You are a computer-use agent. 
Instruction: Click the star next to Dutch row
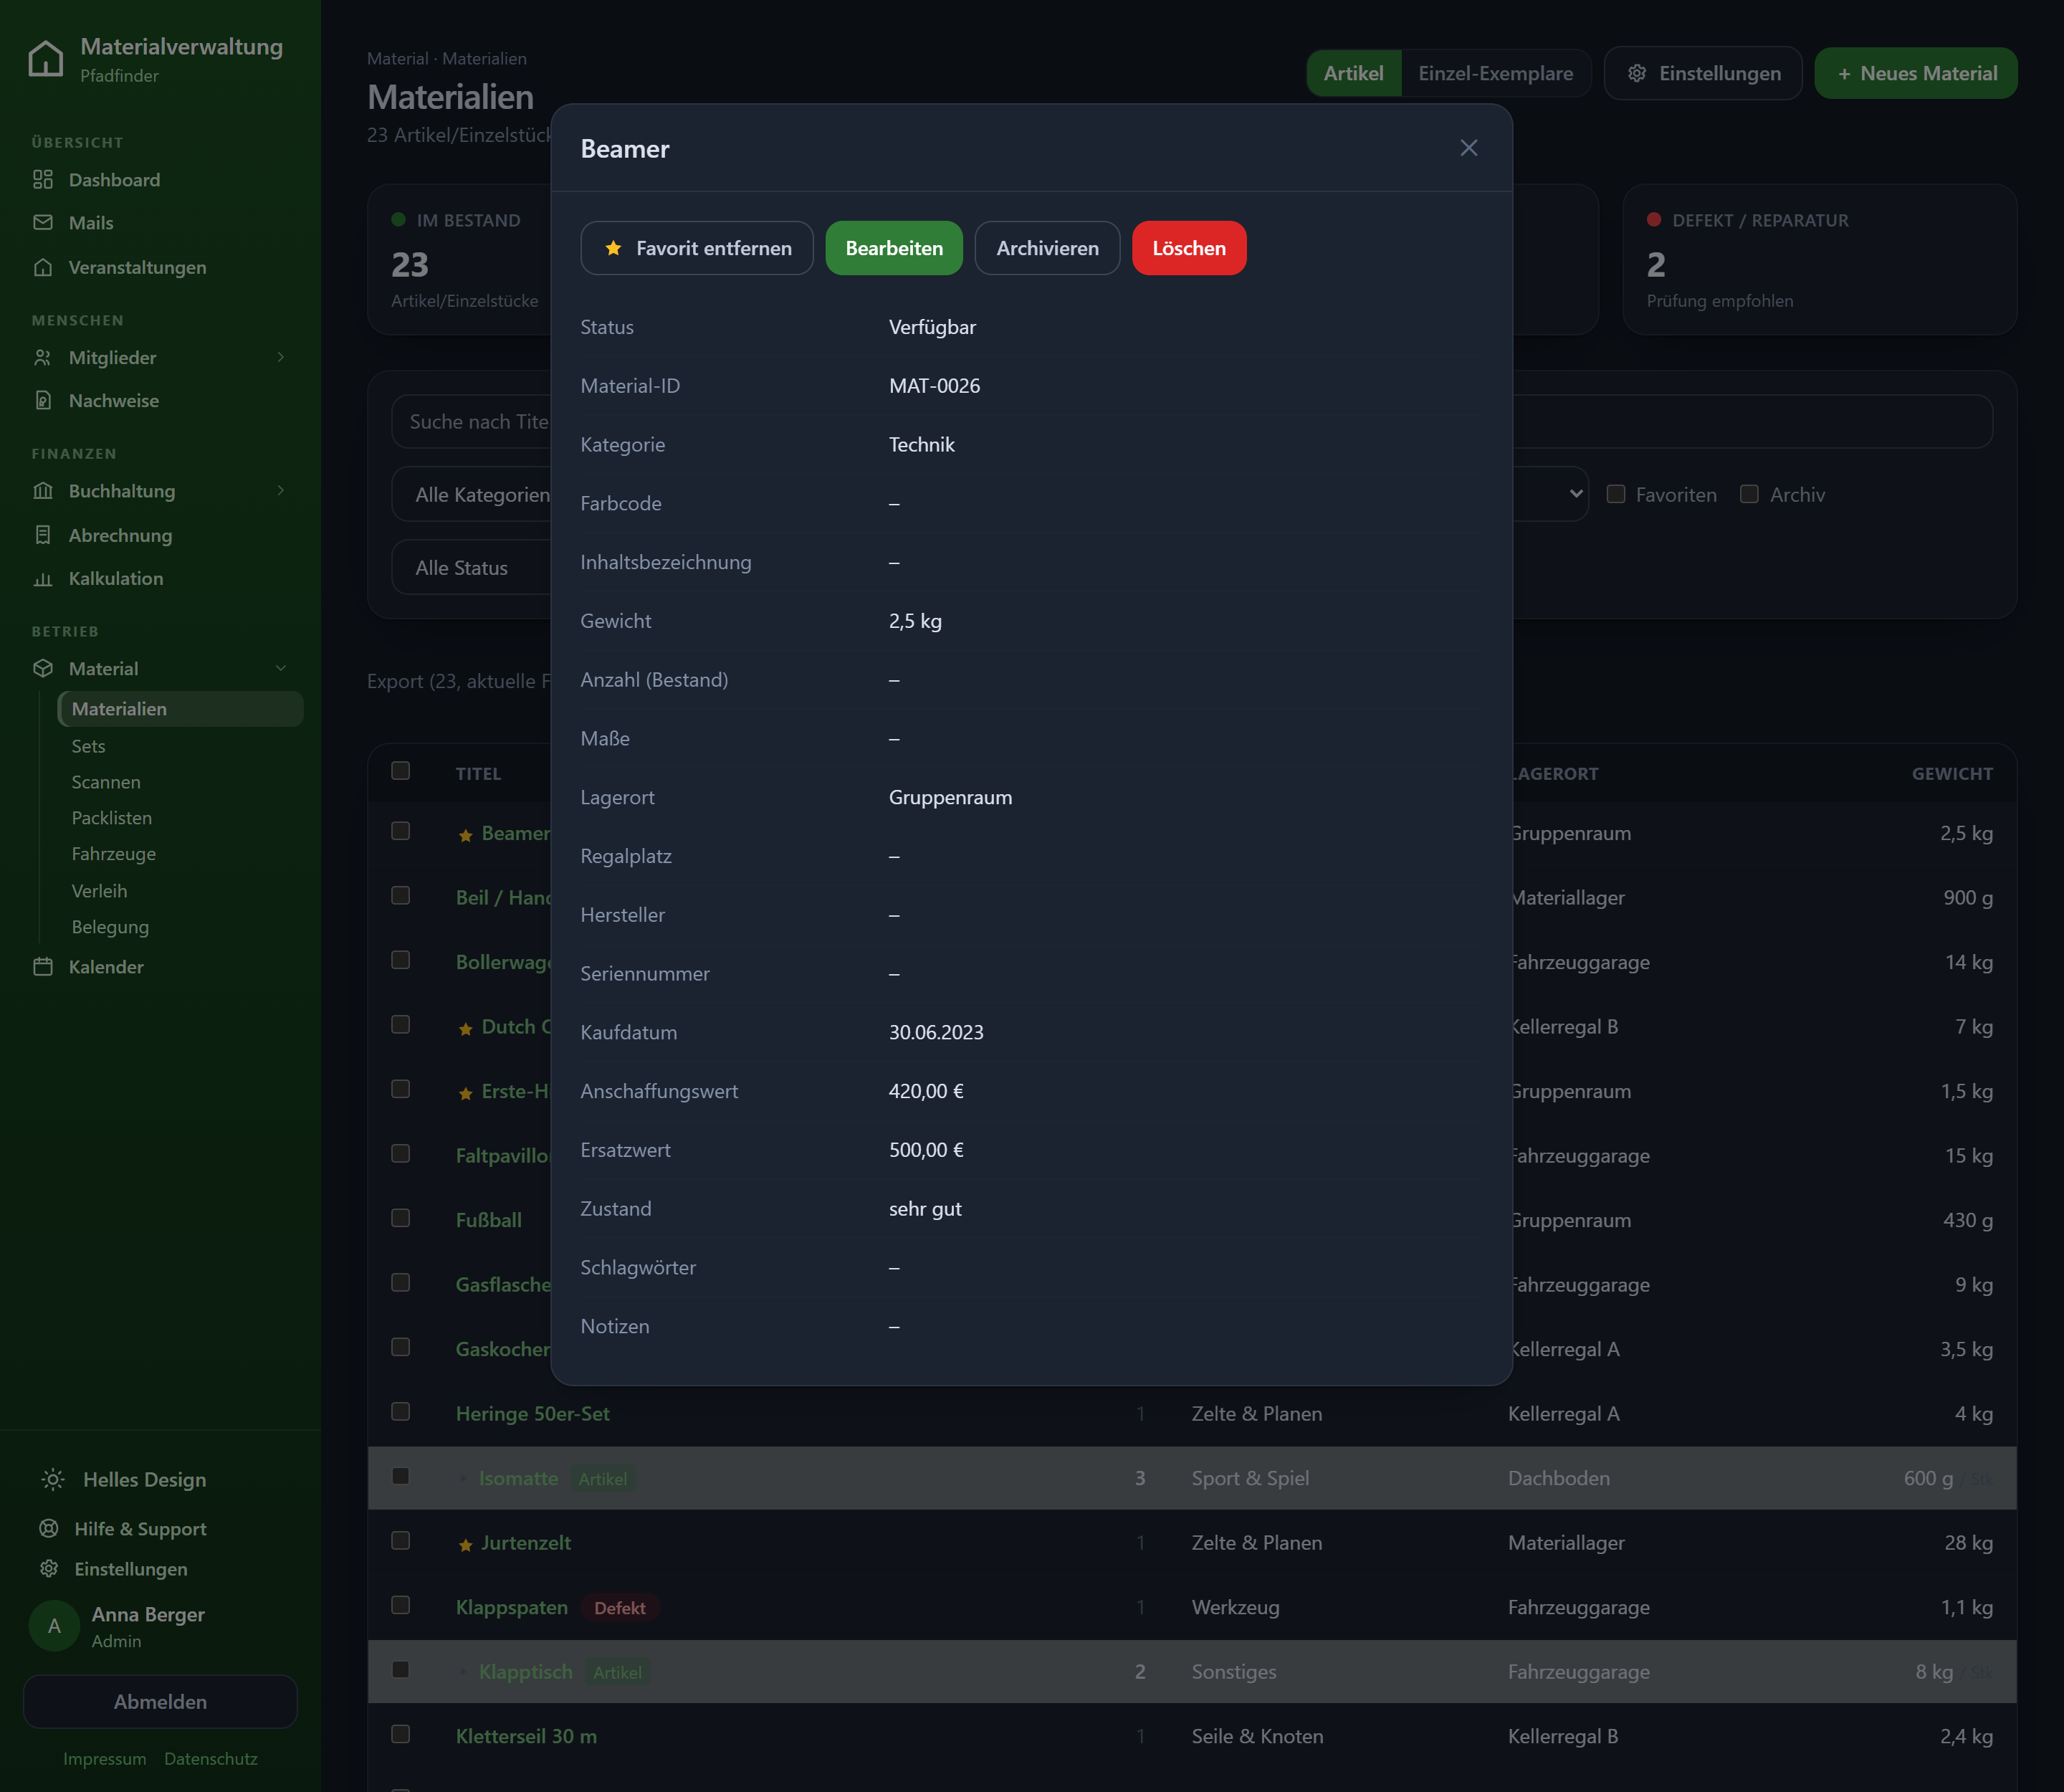(x=465, y=1029)
